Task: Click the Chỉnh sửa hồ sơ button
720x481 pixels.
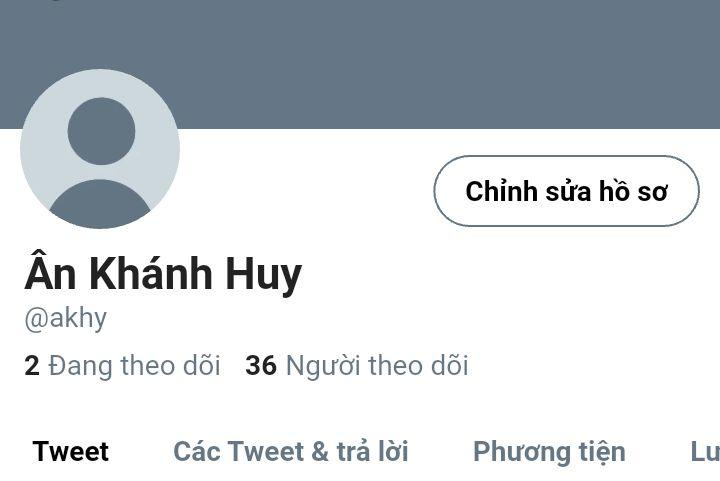Action: click(x=566, y=191)
